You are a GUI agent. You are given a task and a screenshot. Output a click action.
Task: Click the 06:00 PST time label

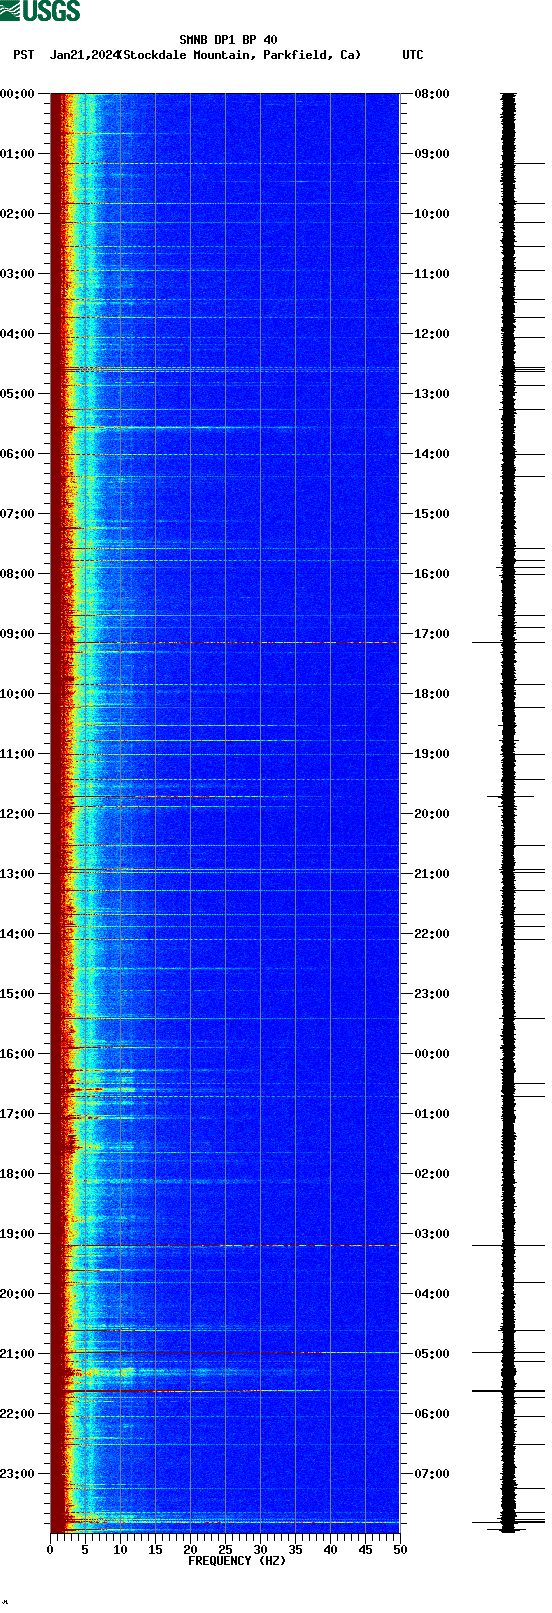pos(18,454)
